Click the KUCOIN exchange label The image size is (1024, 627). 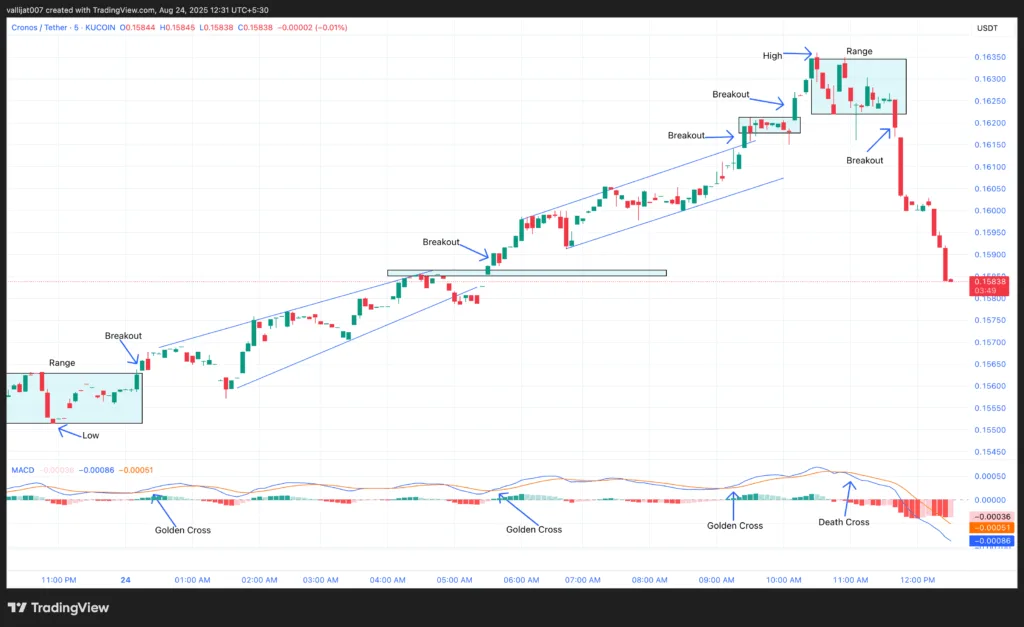pyautogui.click(x=100, y=27)
